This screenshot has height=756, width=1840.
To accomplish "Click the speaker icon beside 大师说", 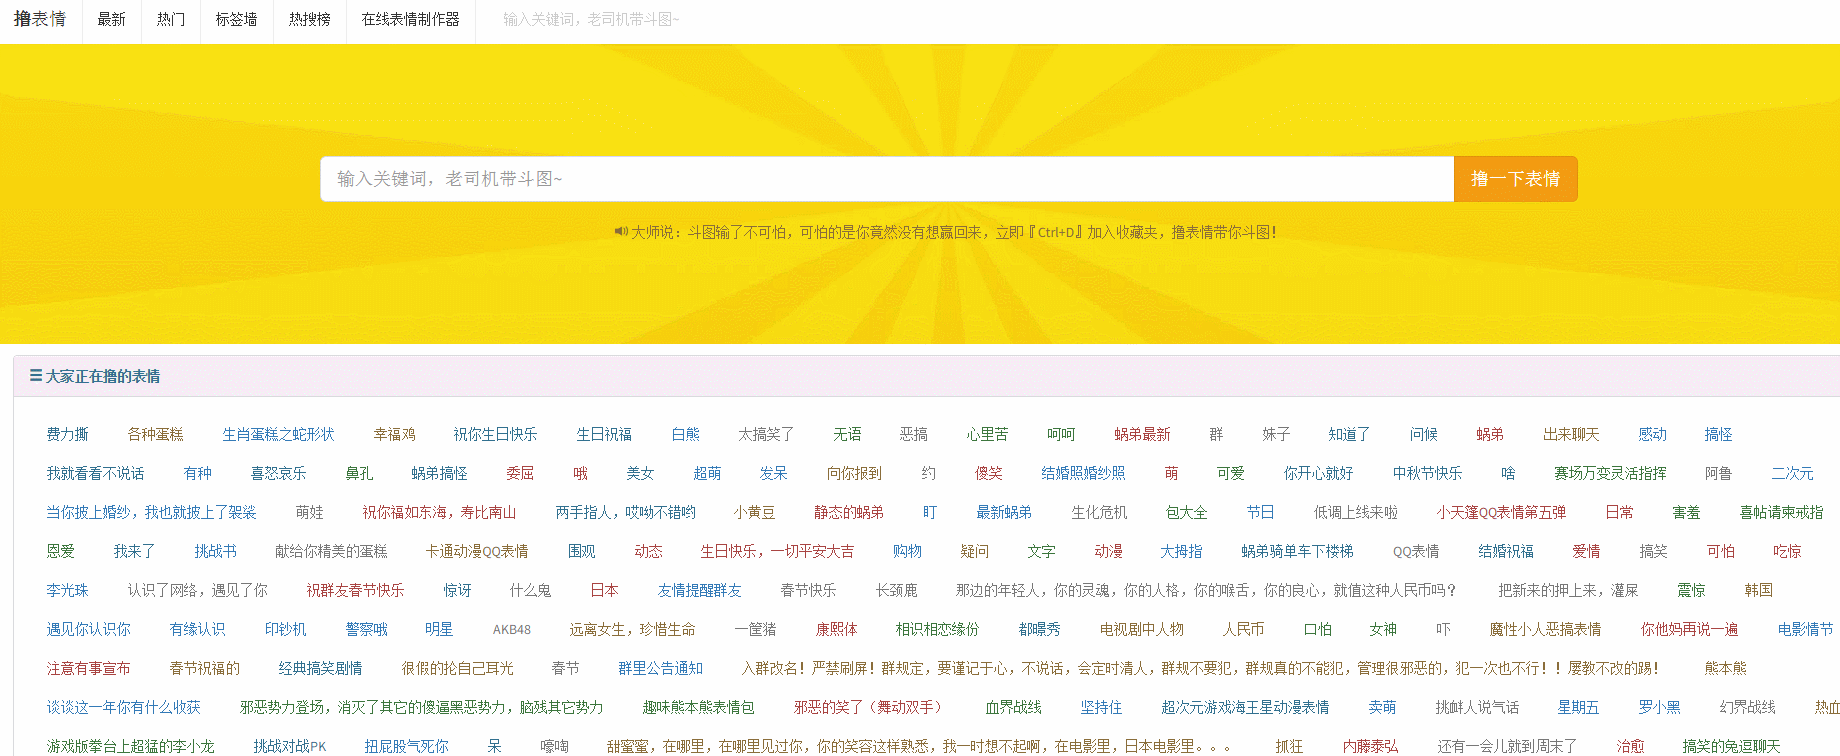I will 621,232.
